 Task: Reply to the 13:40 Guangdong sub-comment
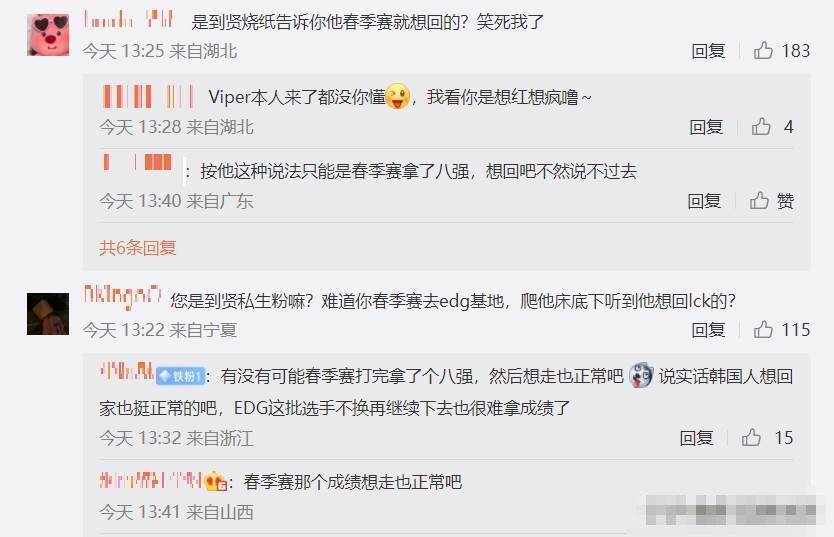[704, 200]
